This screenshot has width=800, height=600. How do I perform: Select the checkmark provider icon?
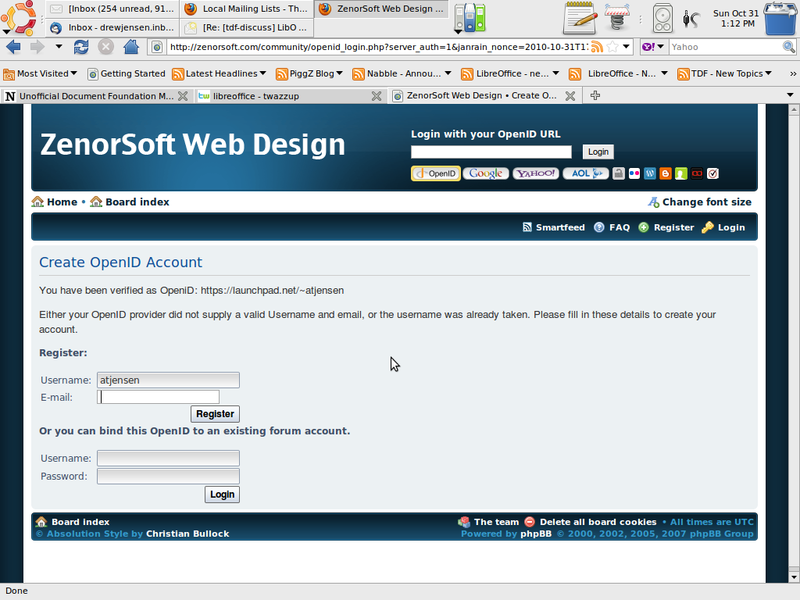pos(713,173)
